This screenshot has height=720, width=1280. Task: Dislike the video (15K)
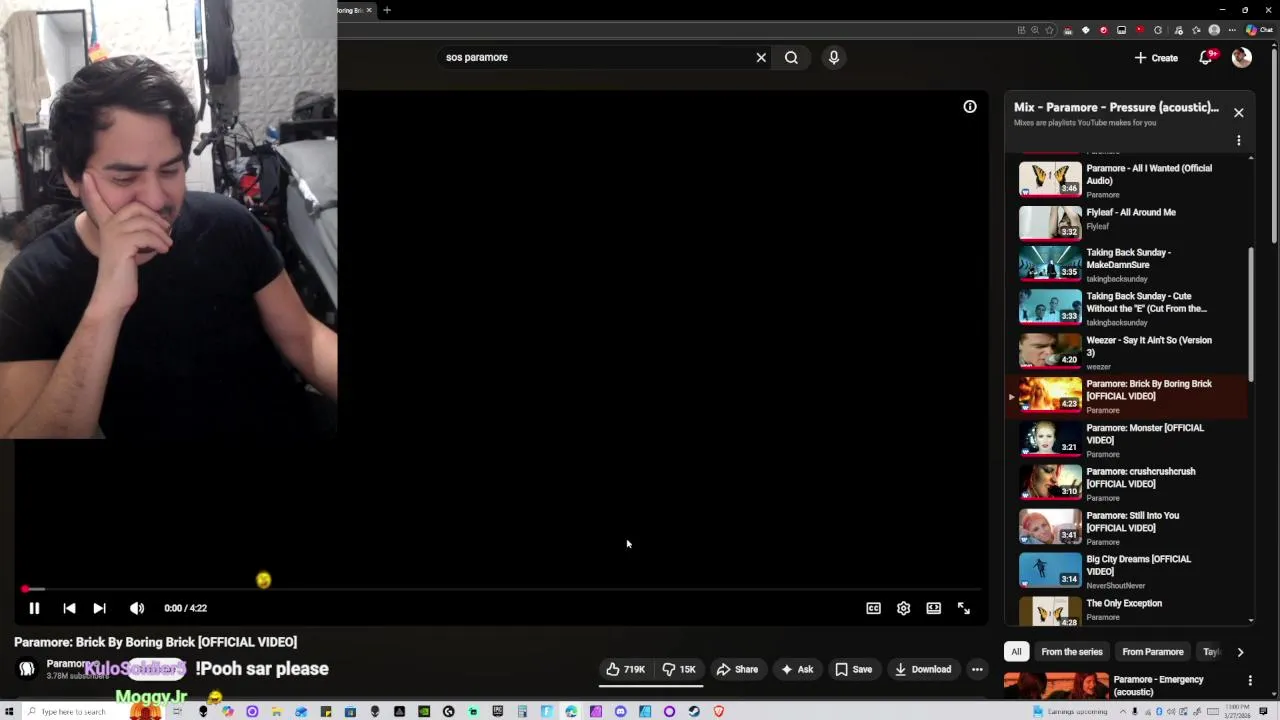679,670
